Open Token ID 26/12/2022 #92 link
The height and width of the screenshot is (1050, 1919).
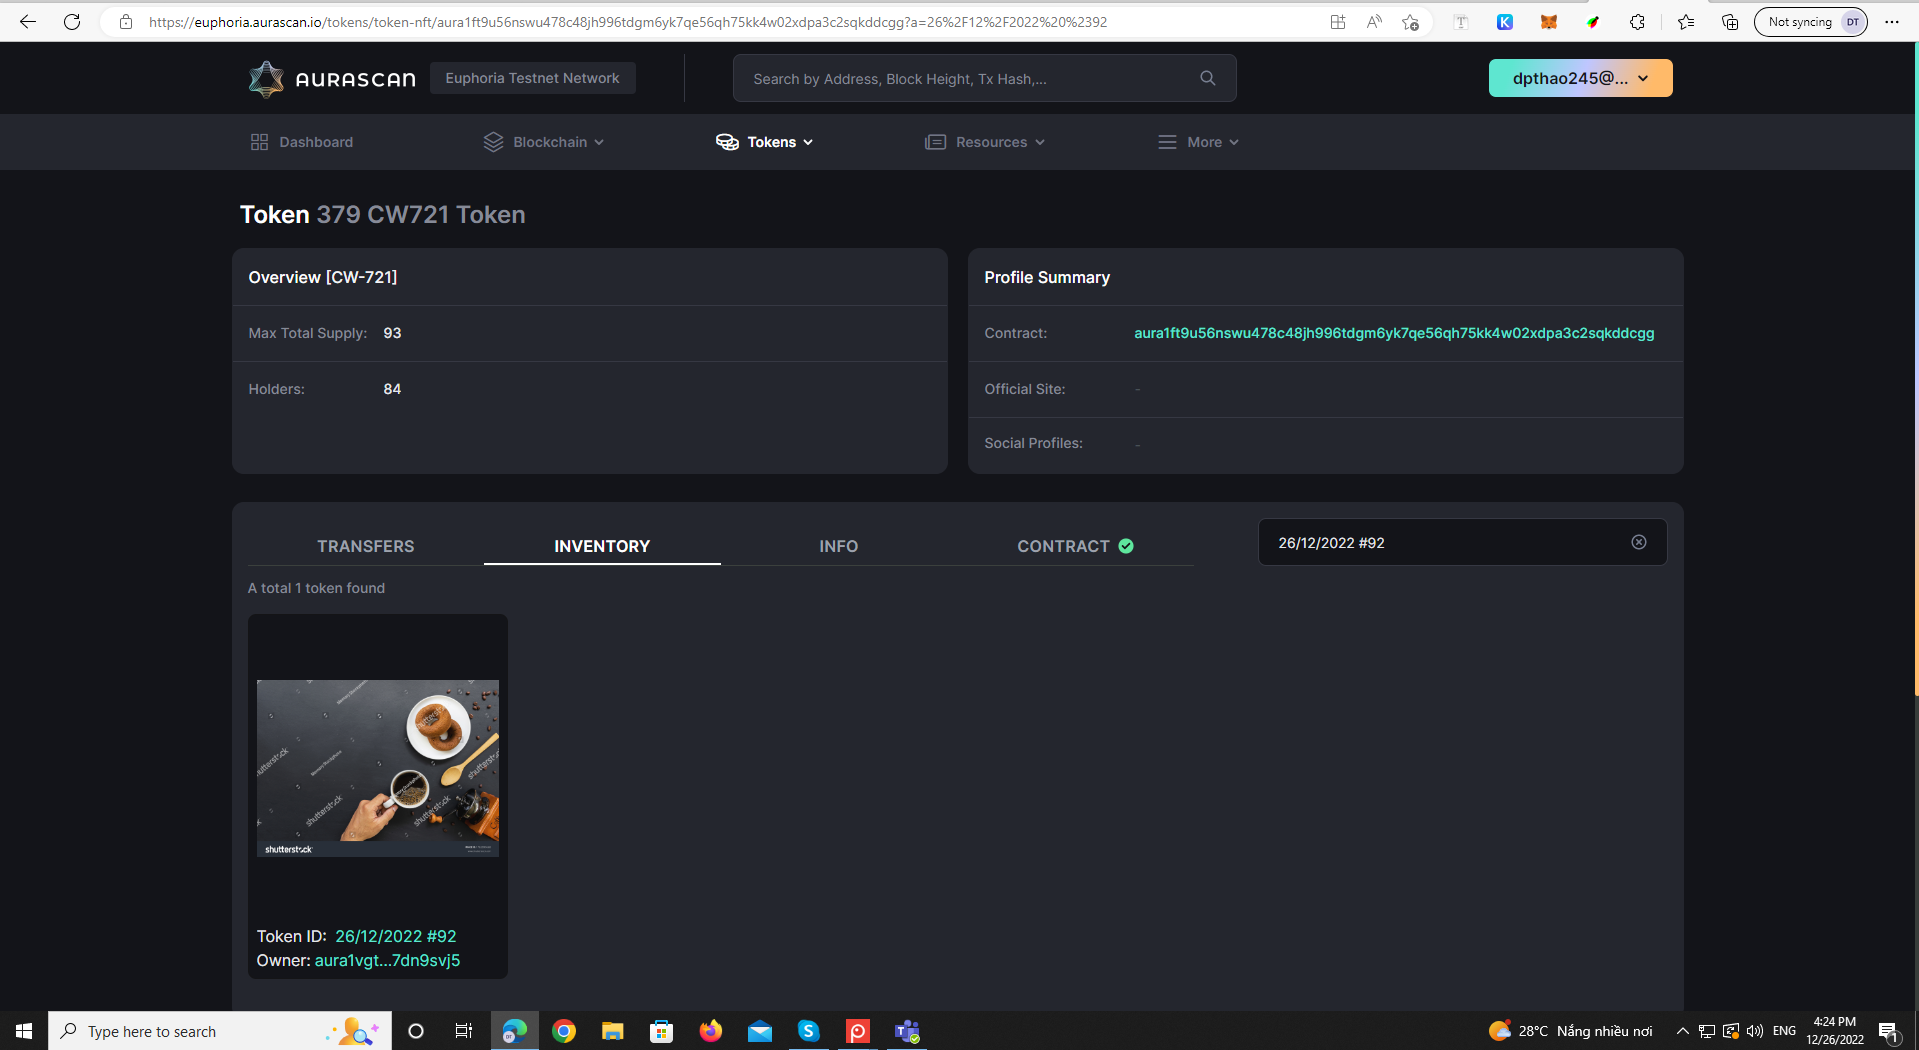click(395, 936)
